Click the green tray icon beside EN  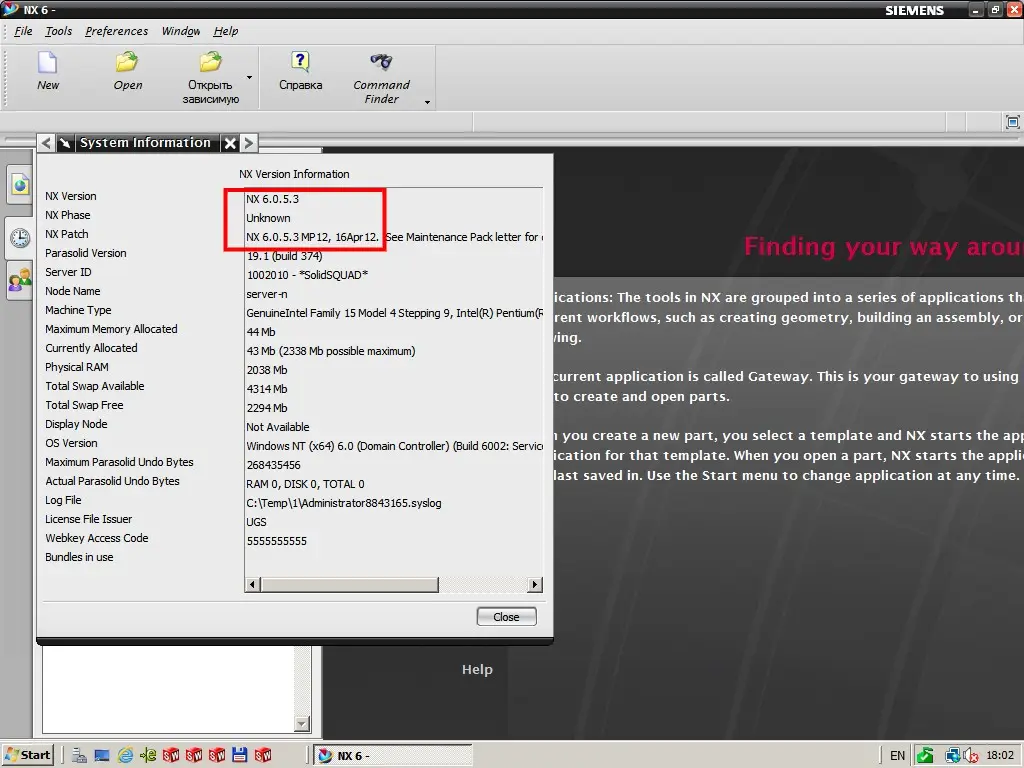[x=925, y=756]
